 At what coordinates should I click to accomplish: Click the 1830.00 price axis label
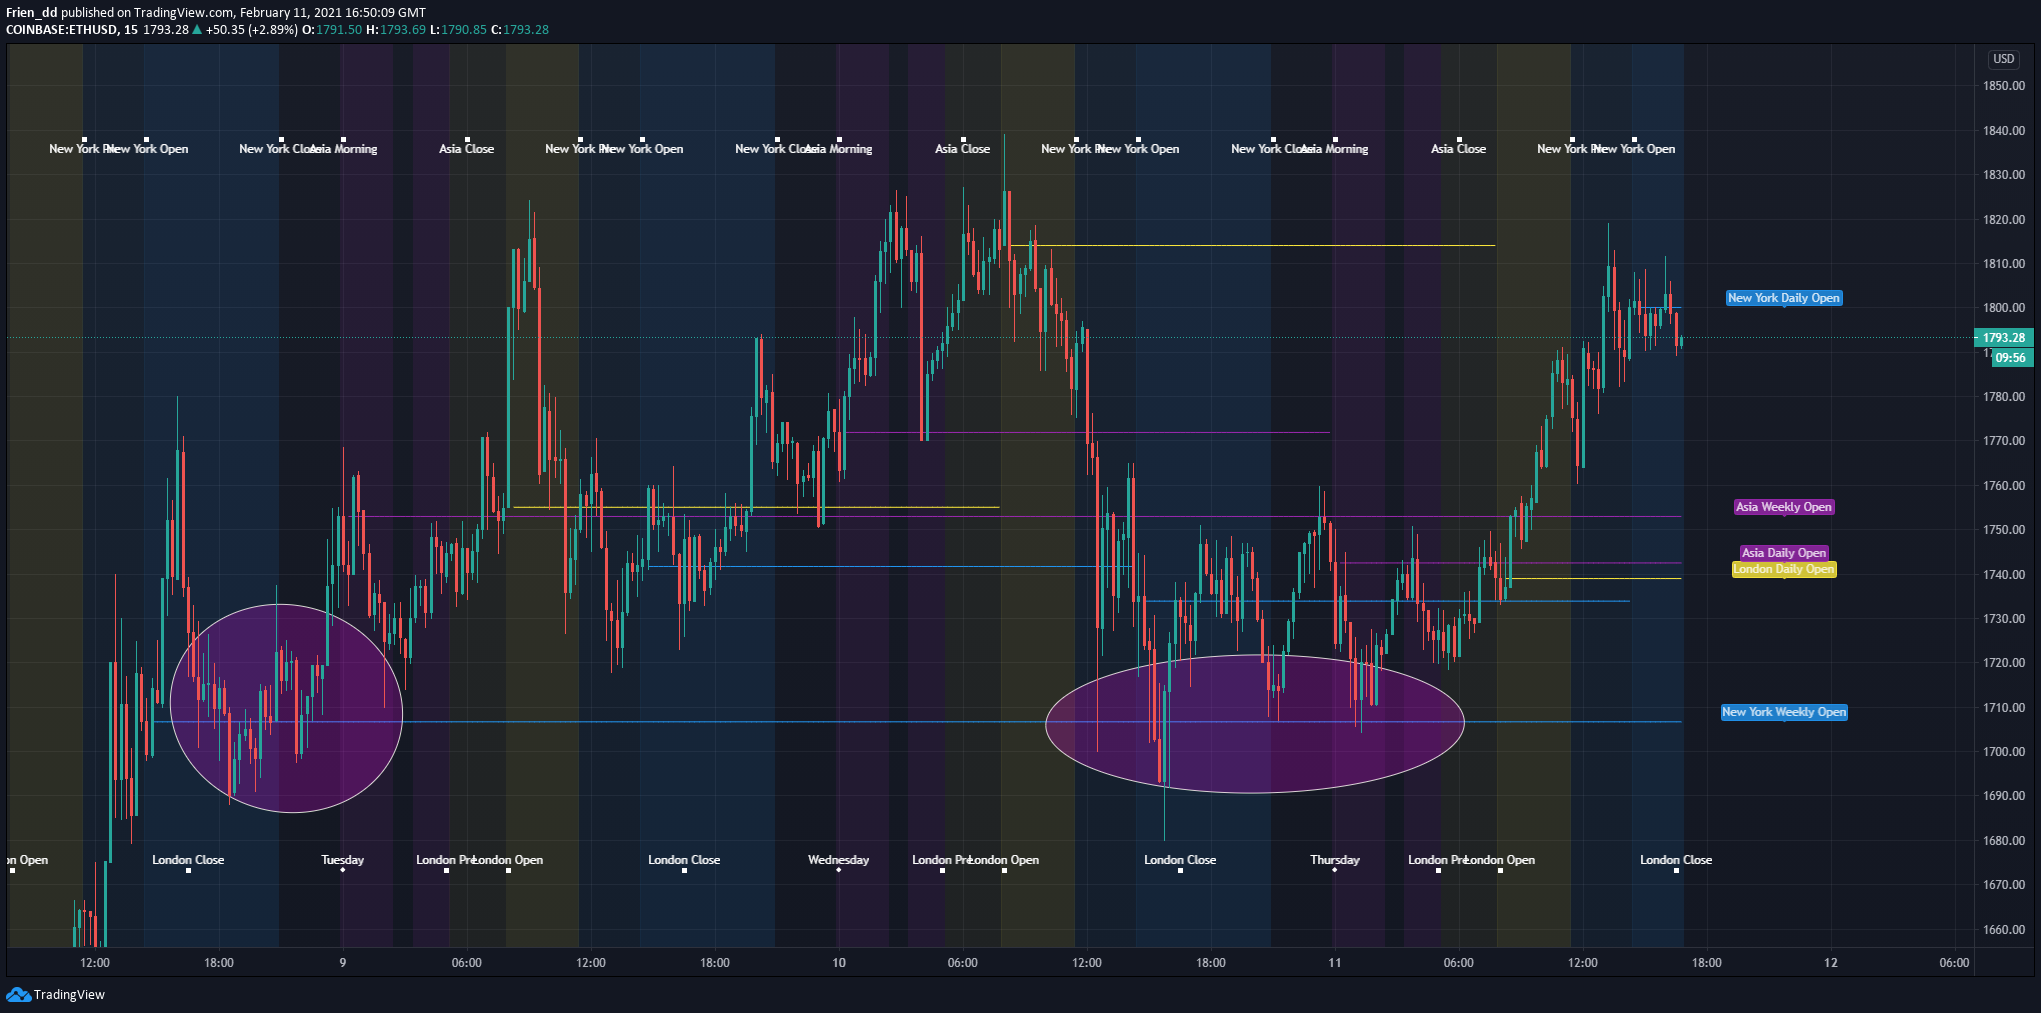(2004, 175)
